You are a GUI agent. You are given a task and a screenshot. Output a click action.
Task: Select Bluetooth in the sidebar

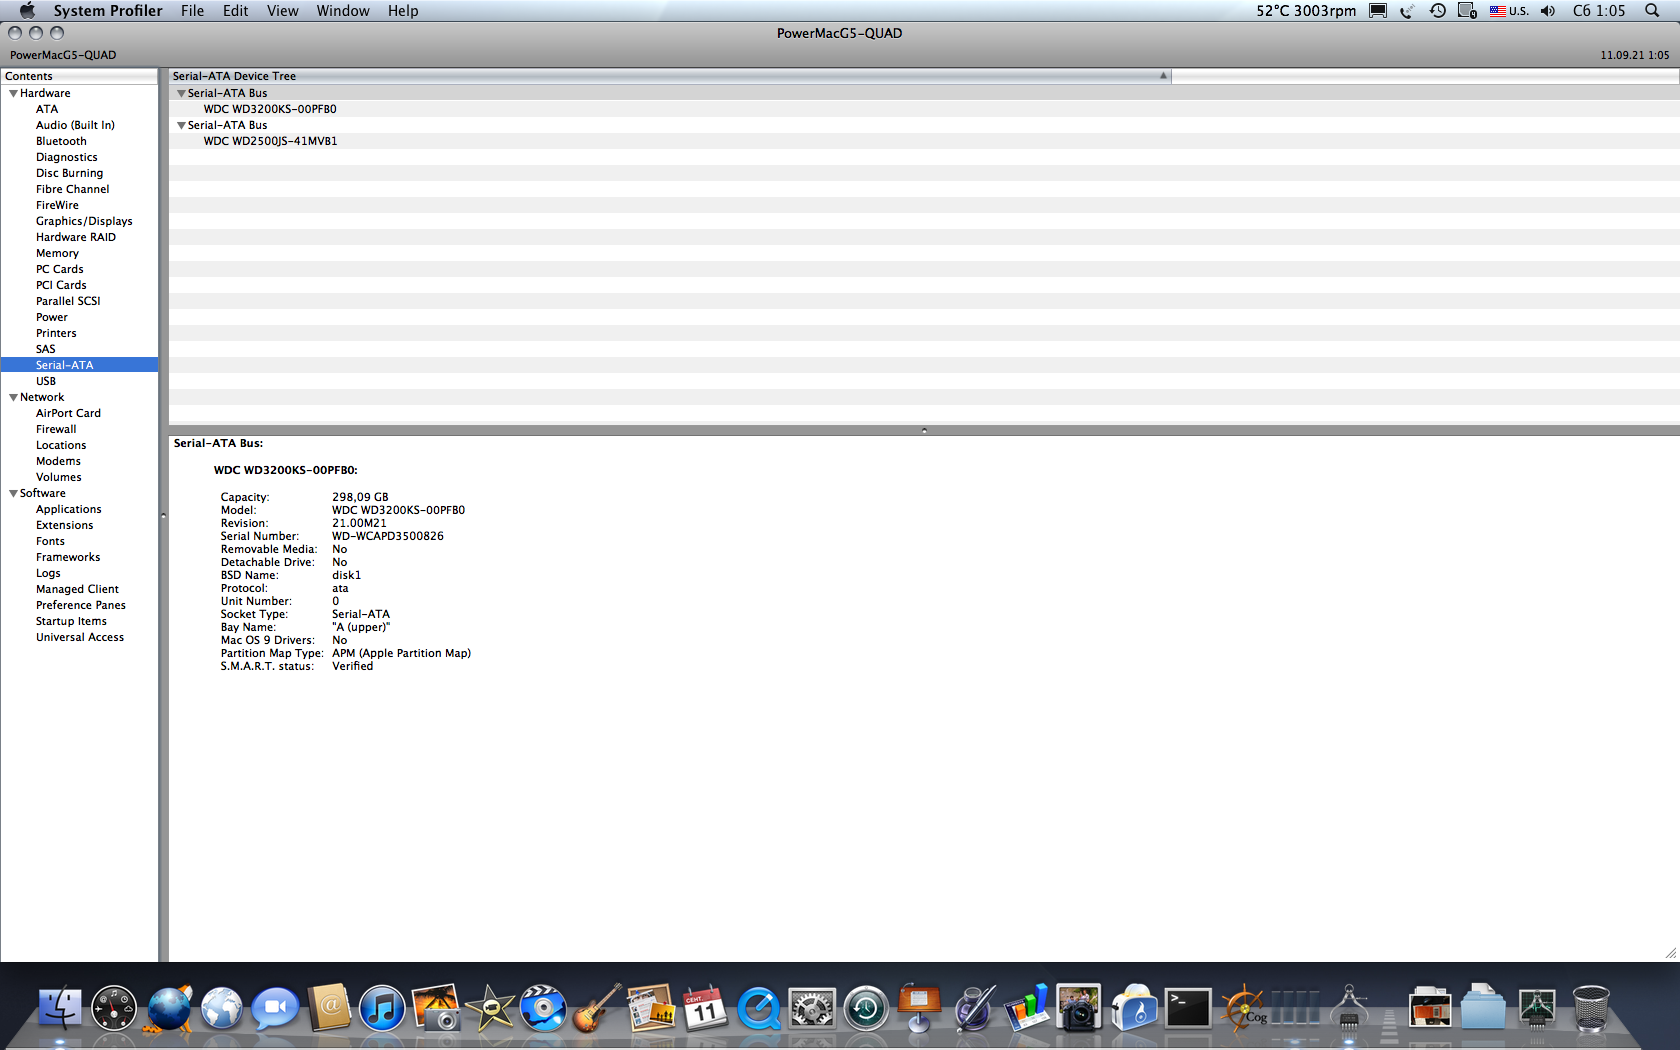(61, 141)
